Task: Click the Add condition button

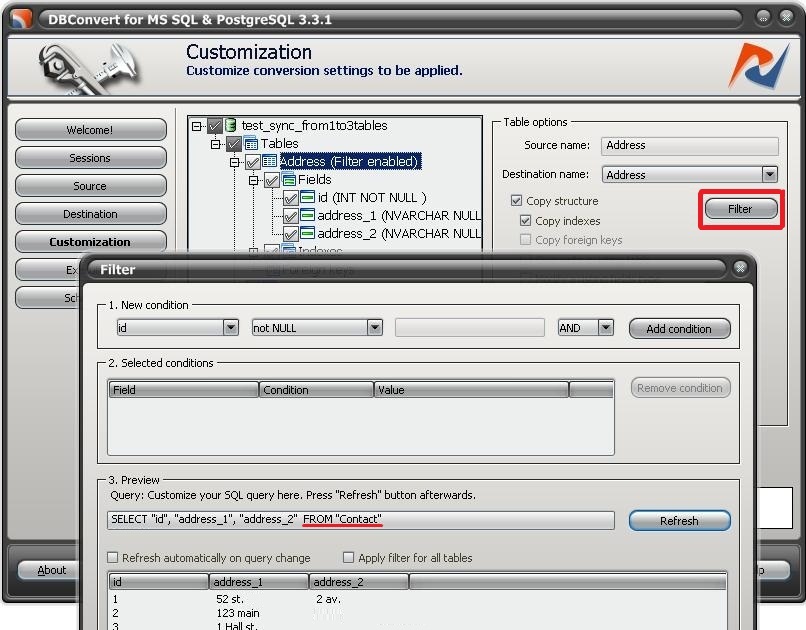Action: (x=680, y=328)
